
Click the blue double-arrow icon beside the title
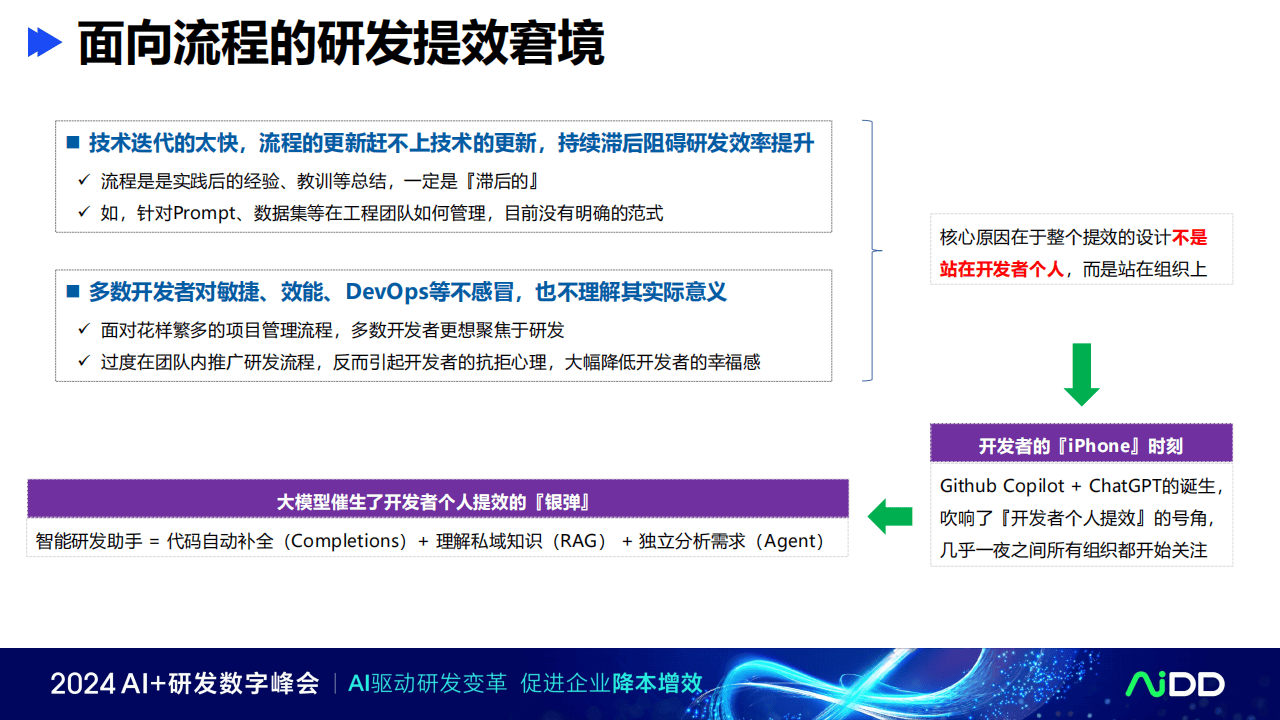point(45,42)
